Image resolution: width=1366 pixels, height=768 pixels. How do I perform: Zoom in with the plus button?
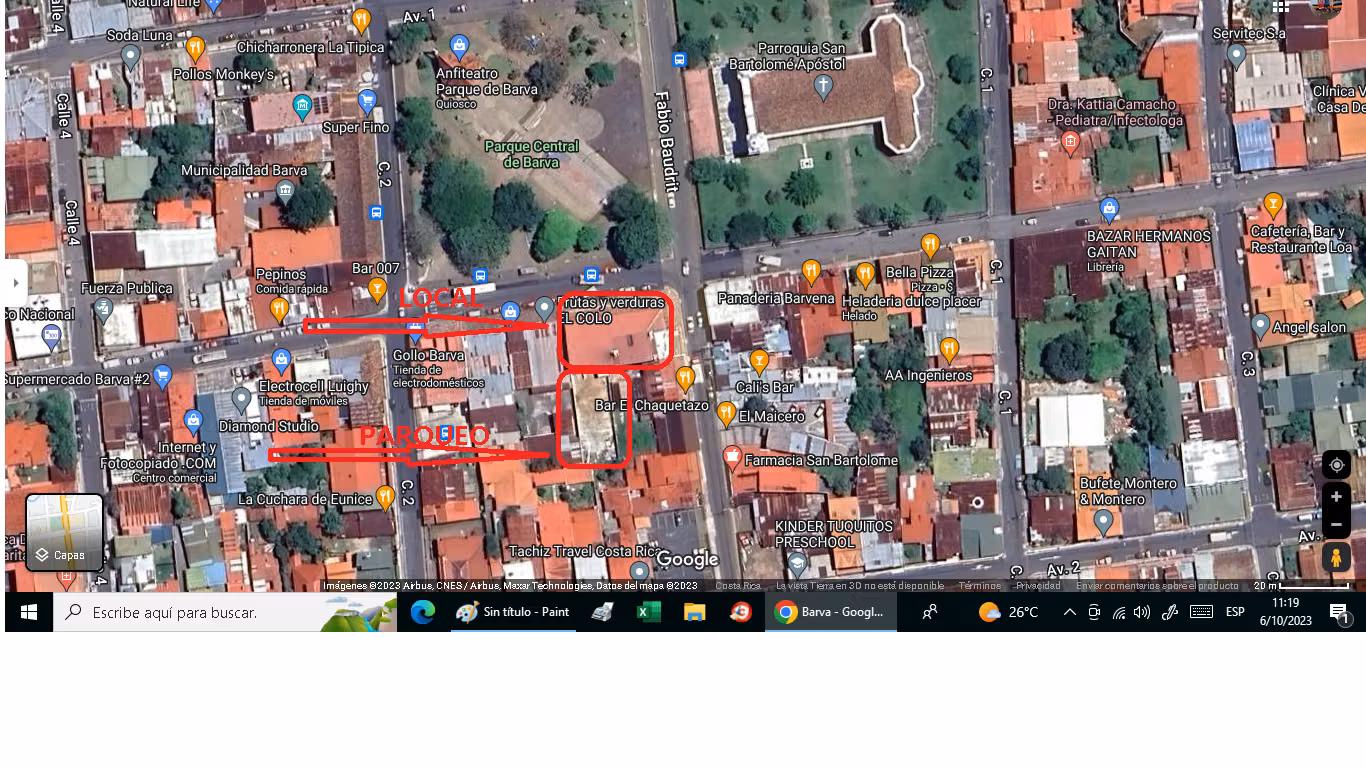(x=1336, y=497)
